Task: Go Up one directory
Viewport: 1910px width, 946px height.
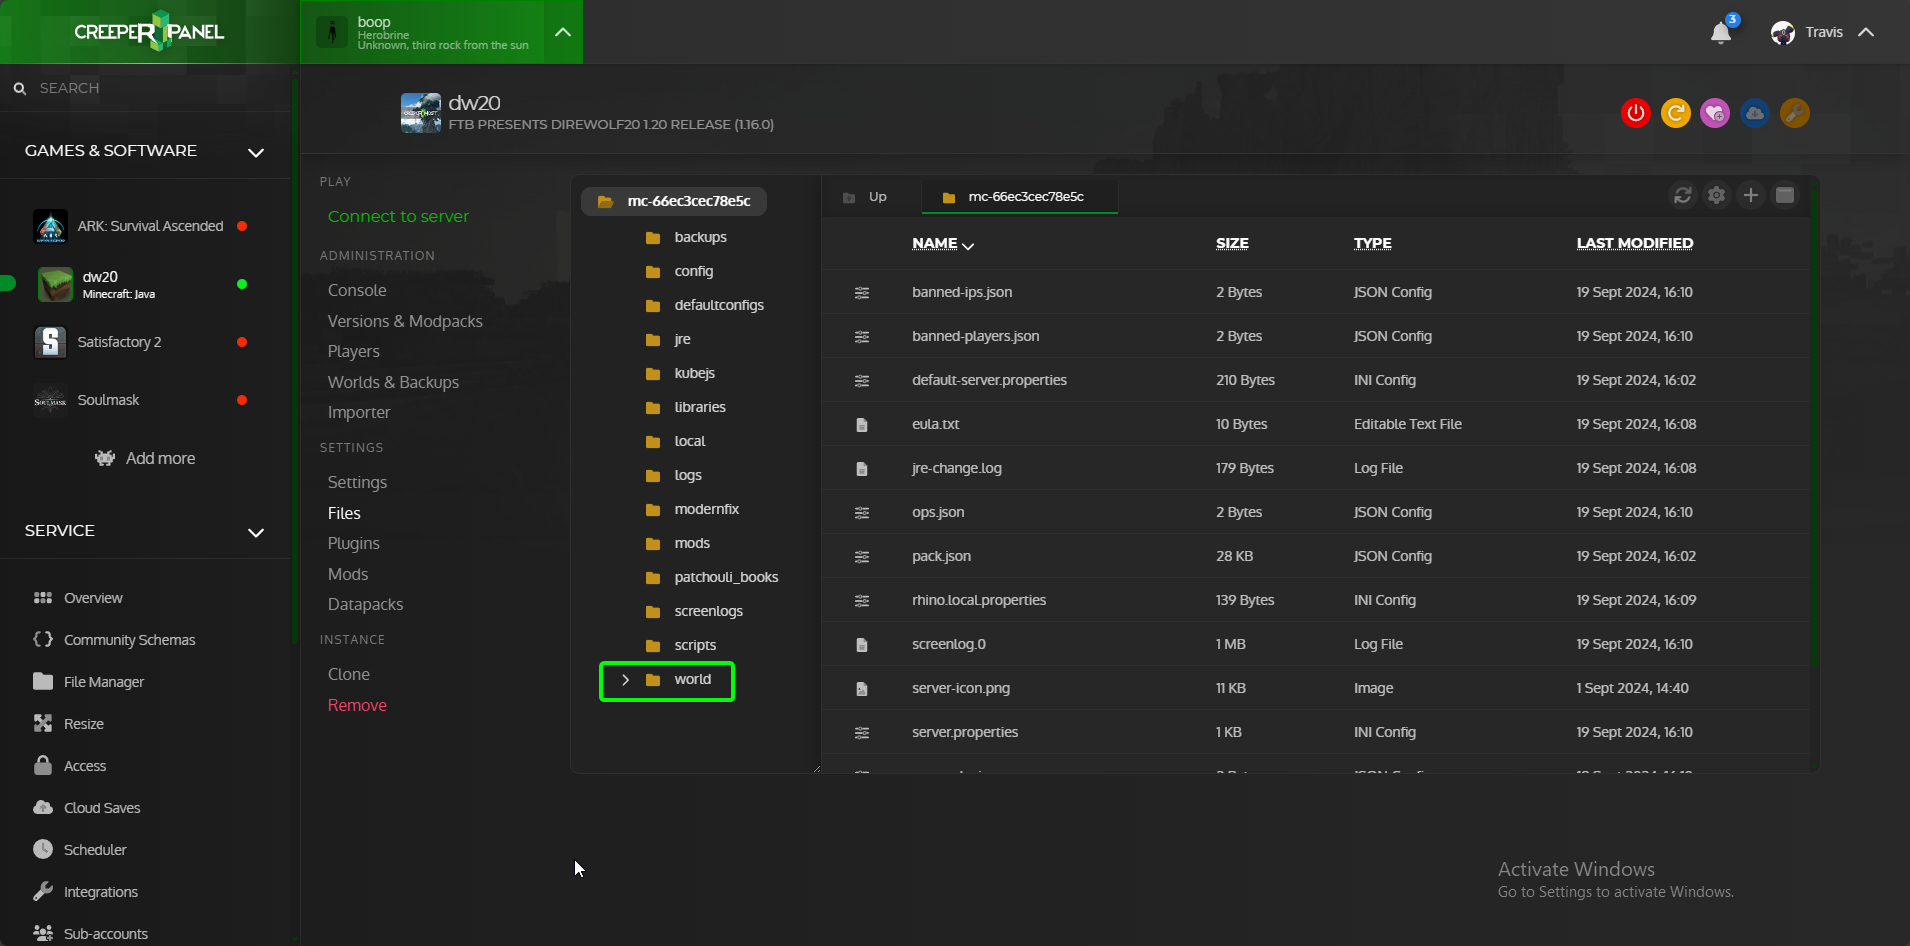Action: (x=866, y=197)
